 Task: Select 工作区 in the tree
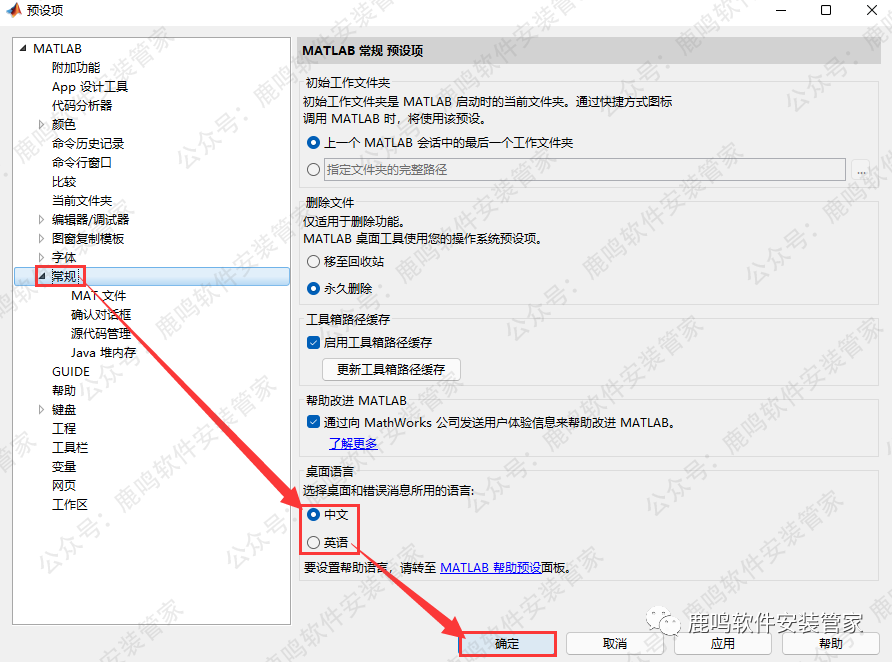pyautogui.click(x=70, y=504)
